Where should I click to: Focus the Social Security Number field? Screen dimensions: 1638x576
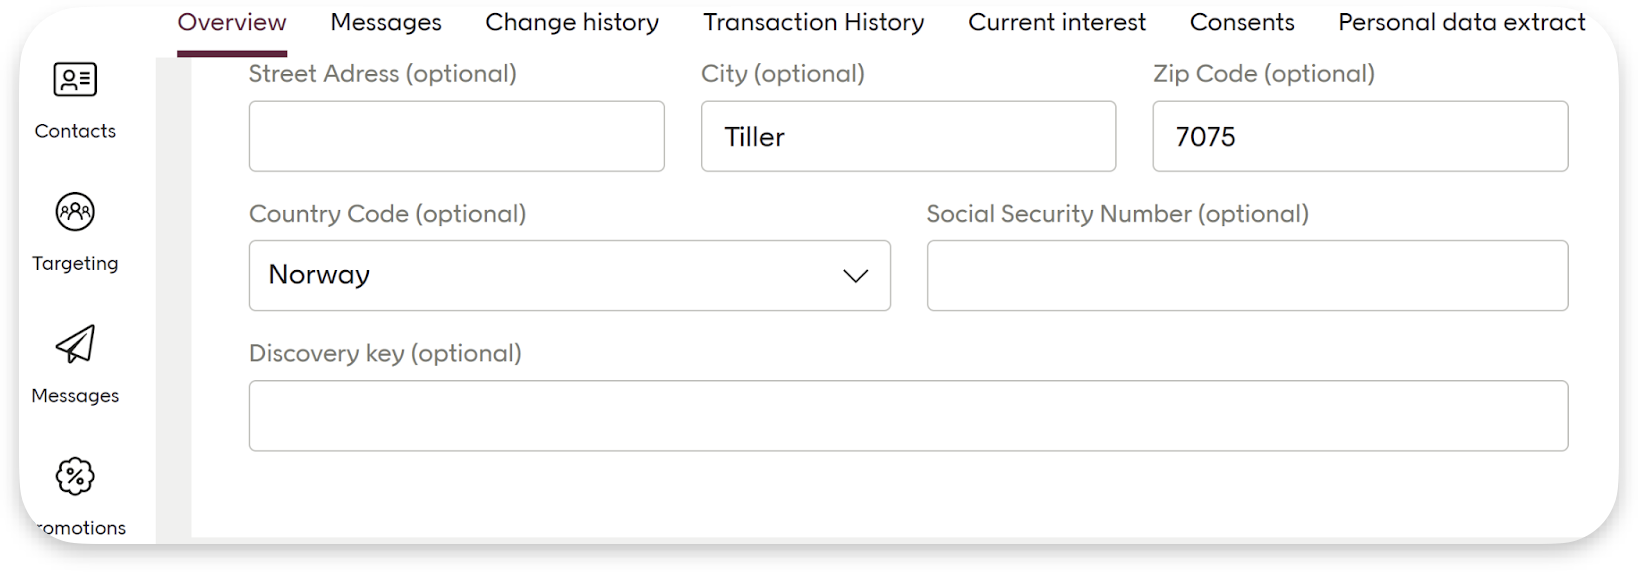(x=1247, y=275)
